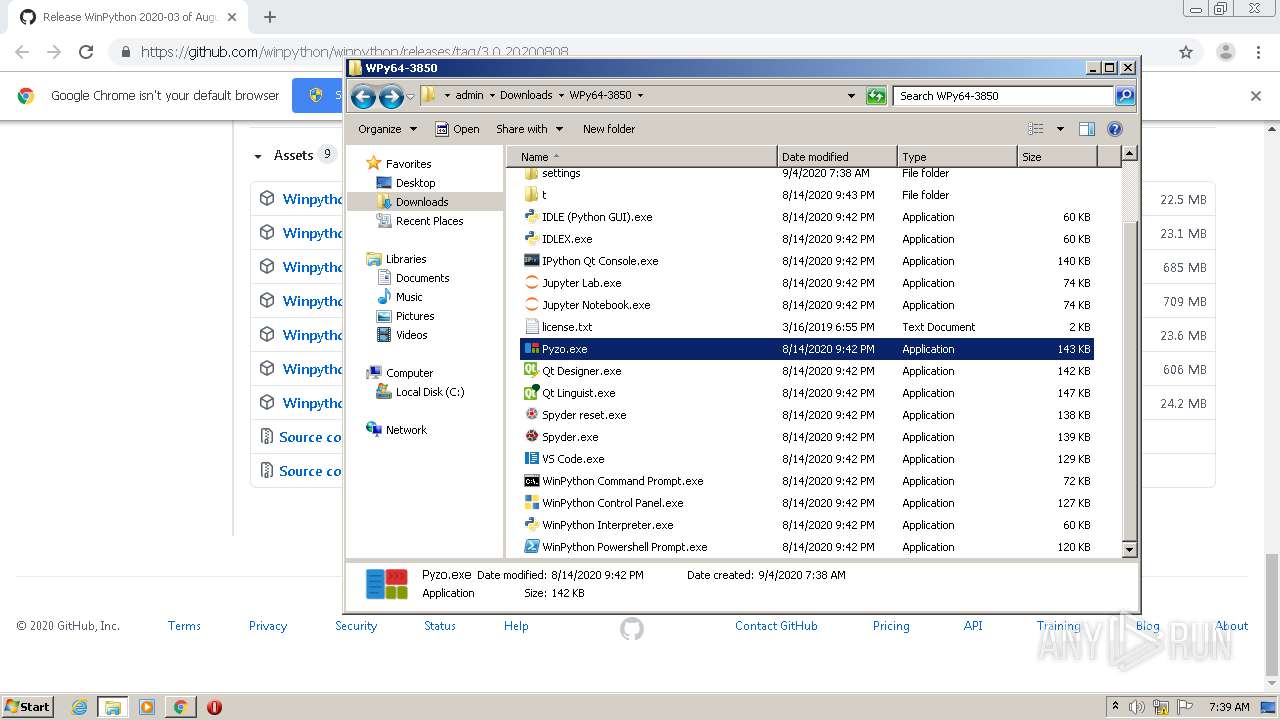Open Organize dropdown menu
The image size is (1280, 720).
(x=387, y=129)
